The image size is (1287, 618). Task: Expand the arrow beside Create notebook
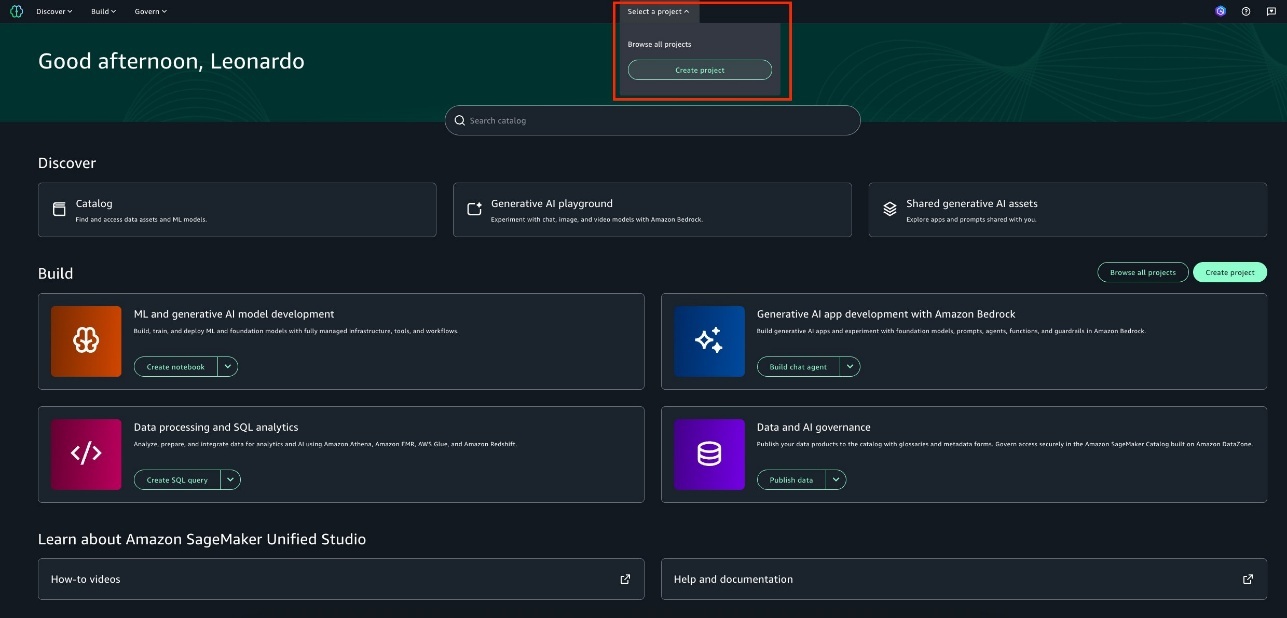point(228,367)
